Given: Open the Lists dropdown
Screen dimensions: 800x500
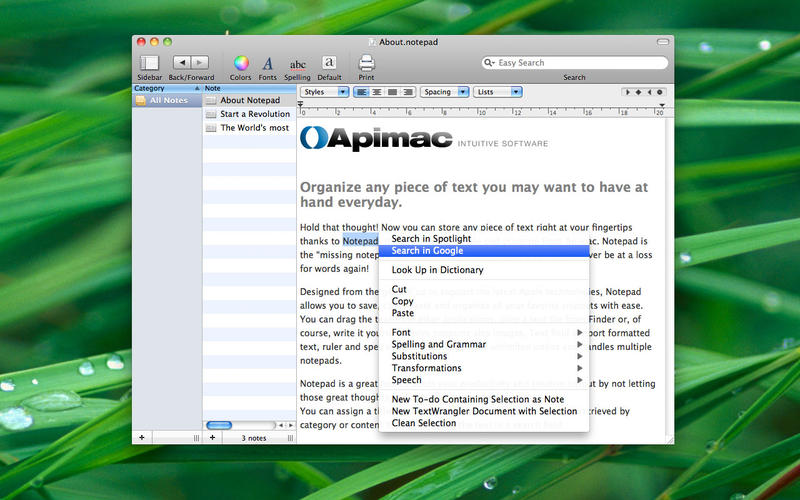Looking at the screenshot, I should pos(498,92).
